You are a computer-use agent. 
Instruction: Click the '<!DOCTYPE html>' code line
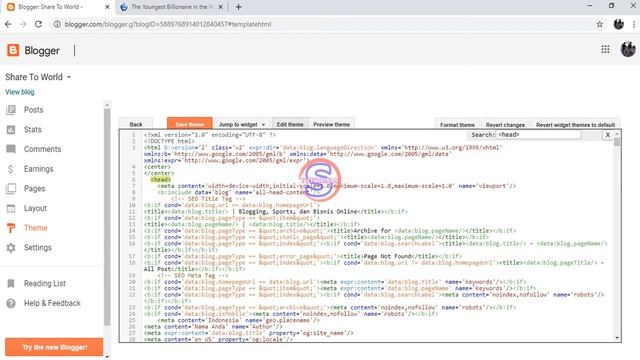(x=169, y=141)
